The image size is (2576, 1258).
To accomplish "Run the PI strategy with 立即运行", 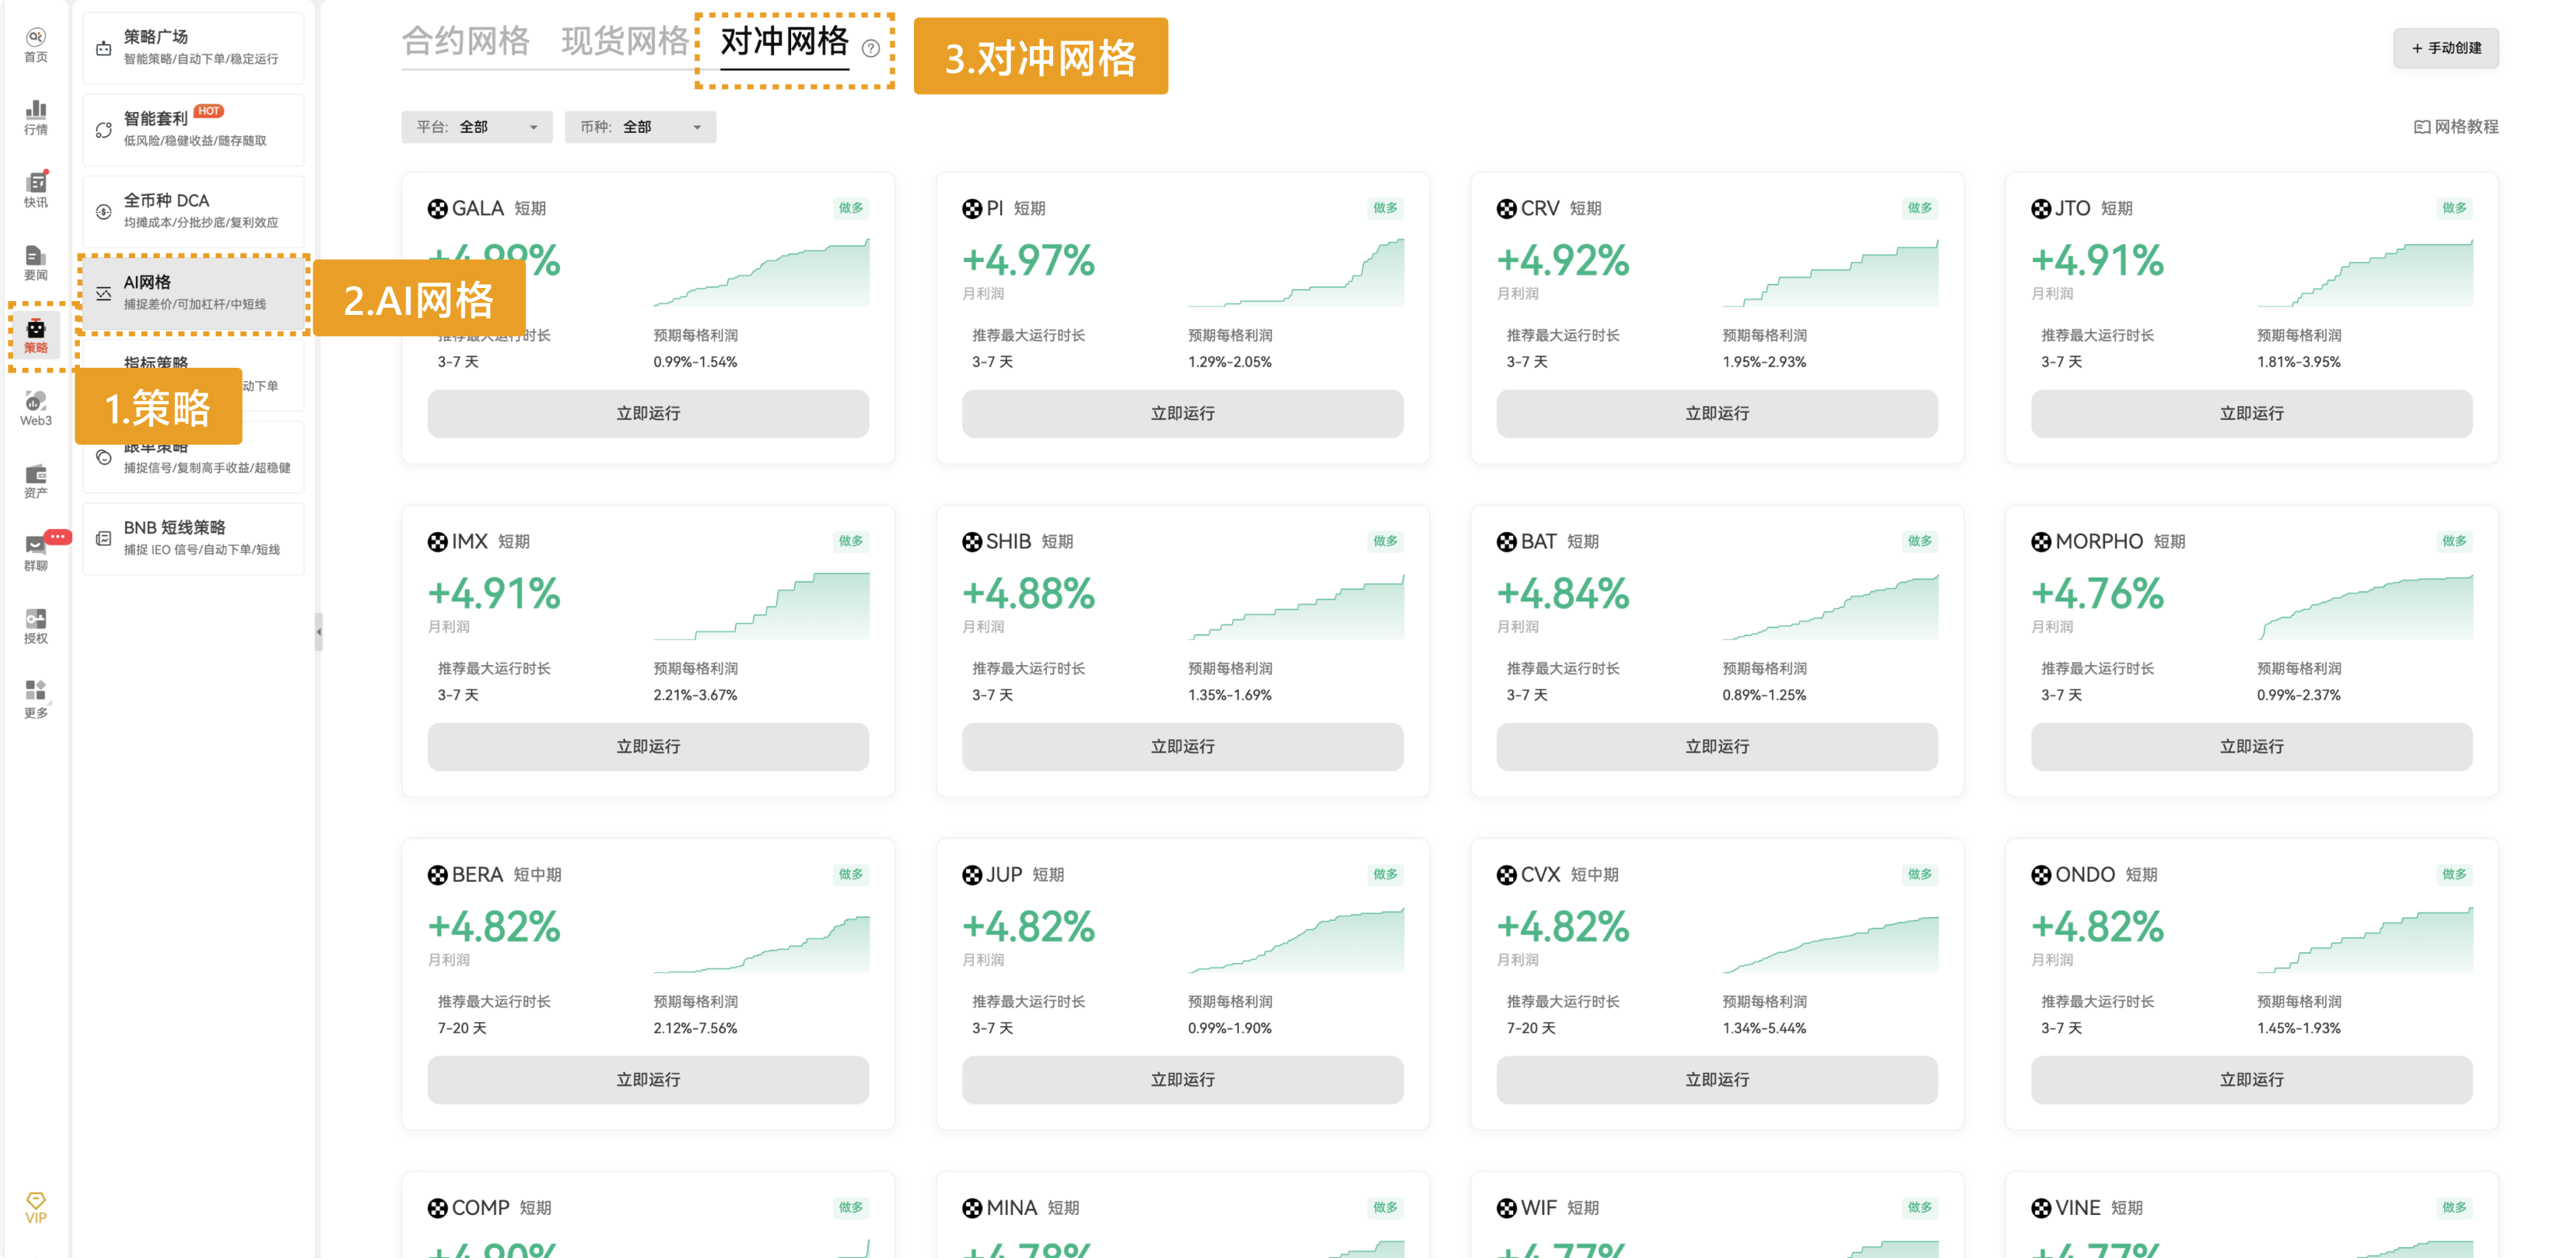I will (x=1182, y=413).
